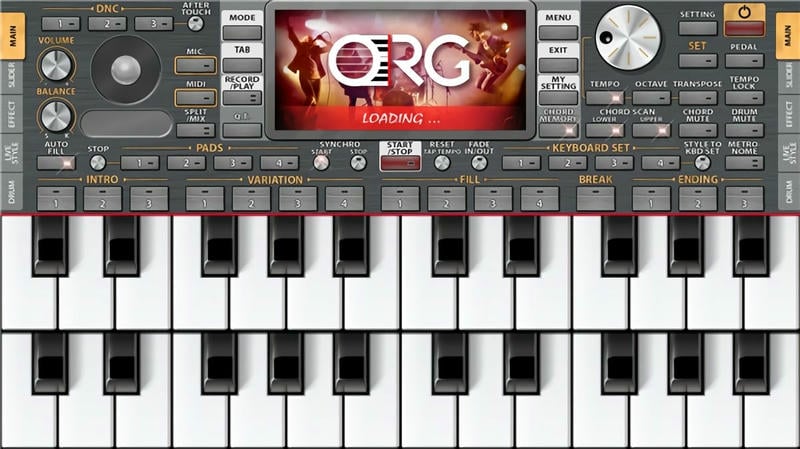Toggle Tempo Lock button

point(744,98)
